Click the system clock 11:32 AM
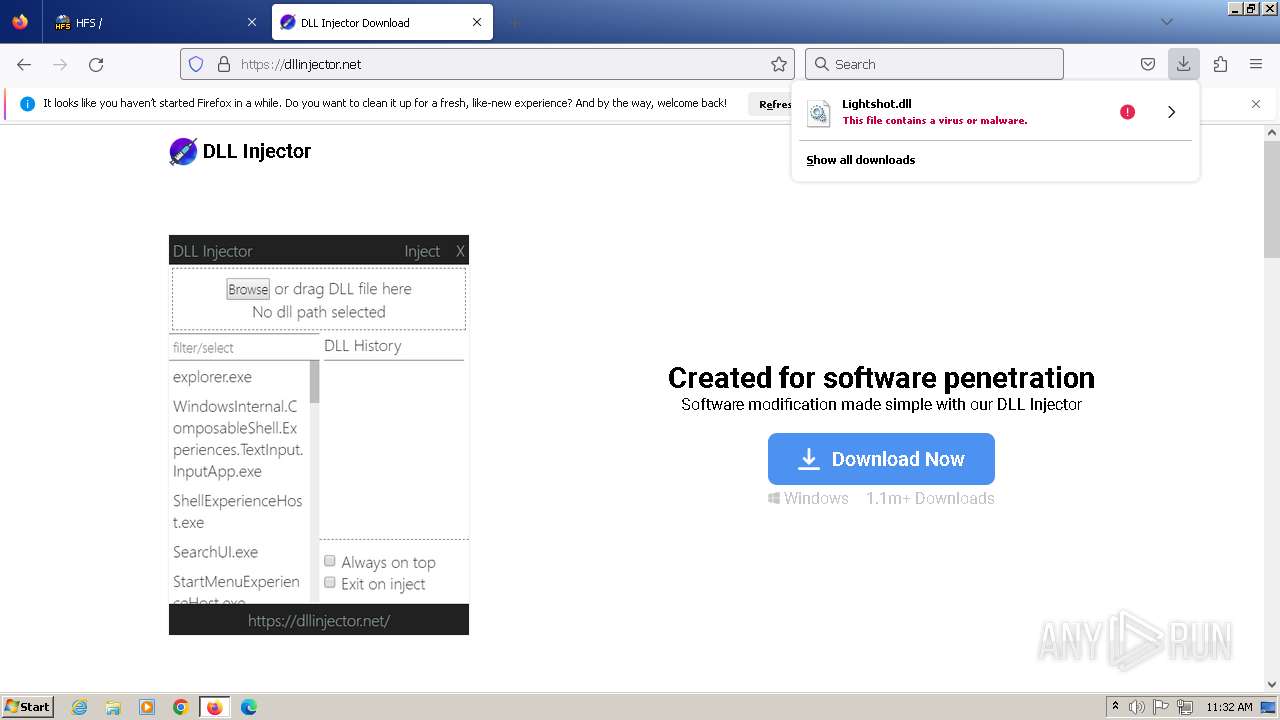Screen dimensions: 1280x720 click(x=1229, y=707)
